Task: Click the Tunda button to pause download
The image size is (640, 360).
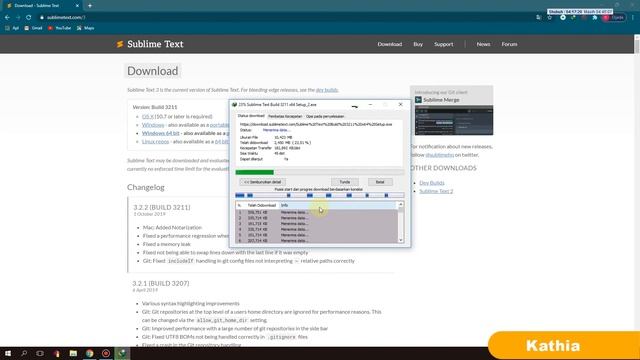Action: 345,182
